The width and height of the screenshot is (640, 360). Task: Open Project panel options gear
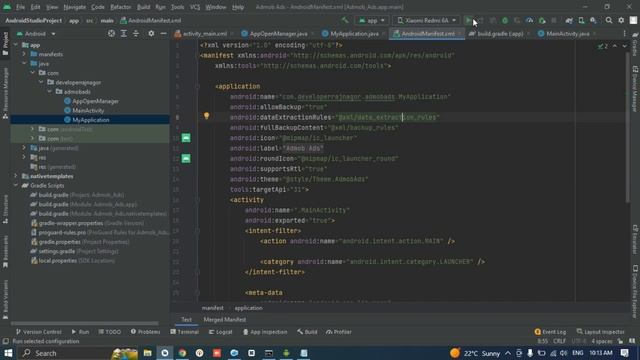click(151, 33)
